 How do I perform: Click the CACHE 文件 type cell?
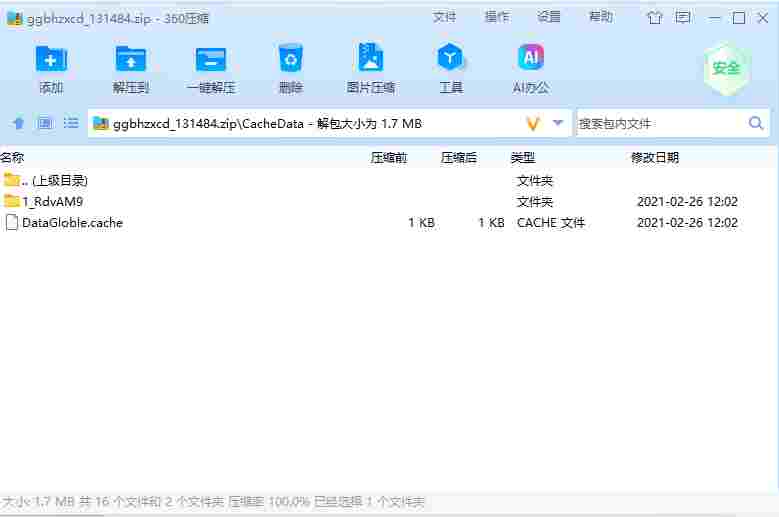coord(550,223)
